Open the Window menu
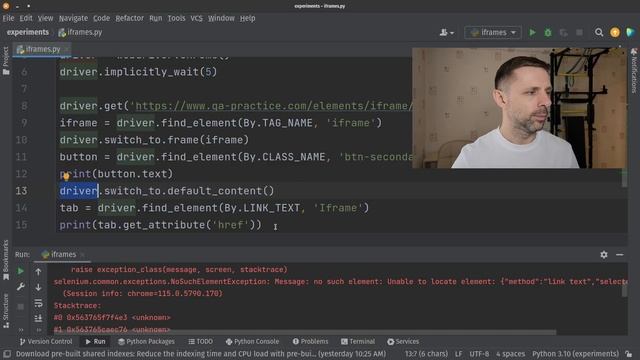 [221, 18]
